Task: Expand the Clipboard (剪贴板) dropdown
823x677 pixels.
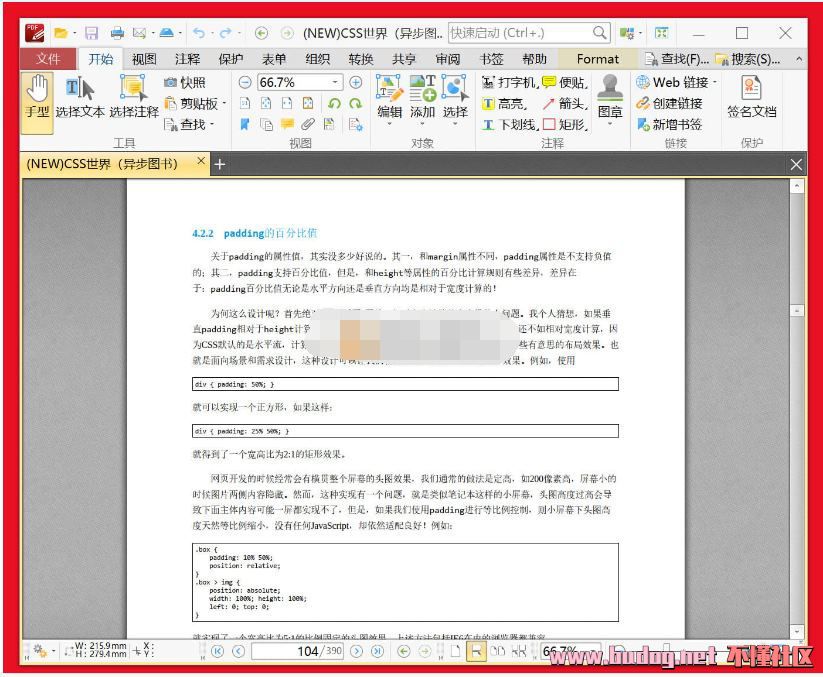Action: 225,103
